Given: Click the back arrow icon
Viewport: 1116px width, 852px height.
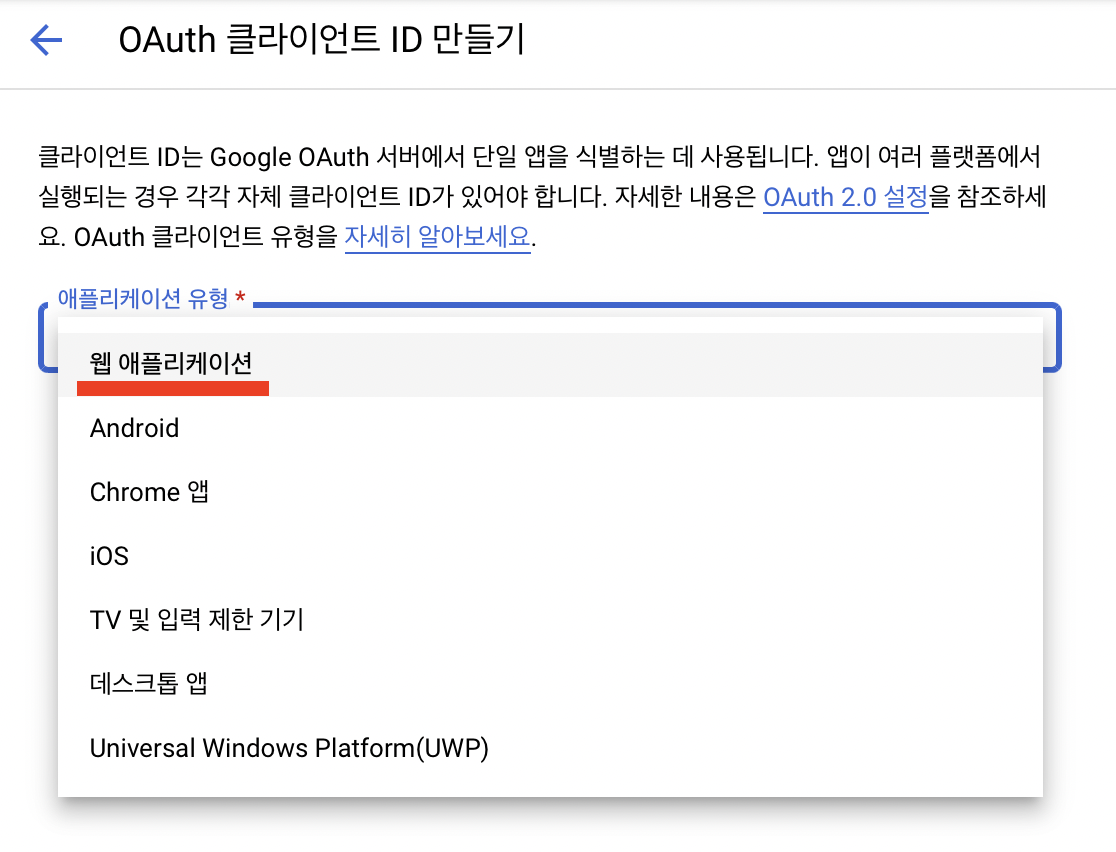Looking at the screenshot, I should [x=46, y=39].
